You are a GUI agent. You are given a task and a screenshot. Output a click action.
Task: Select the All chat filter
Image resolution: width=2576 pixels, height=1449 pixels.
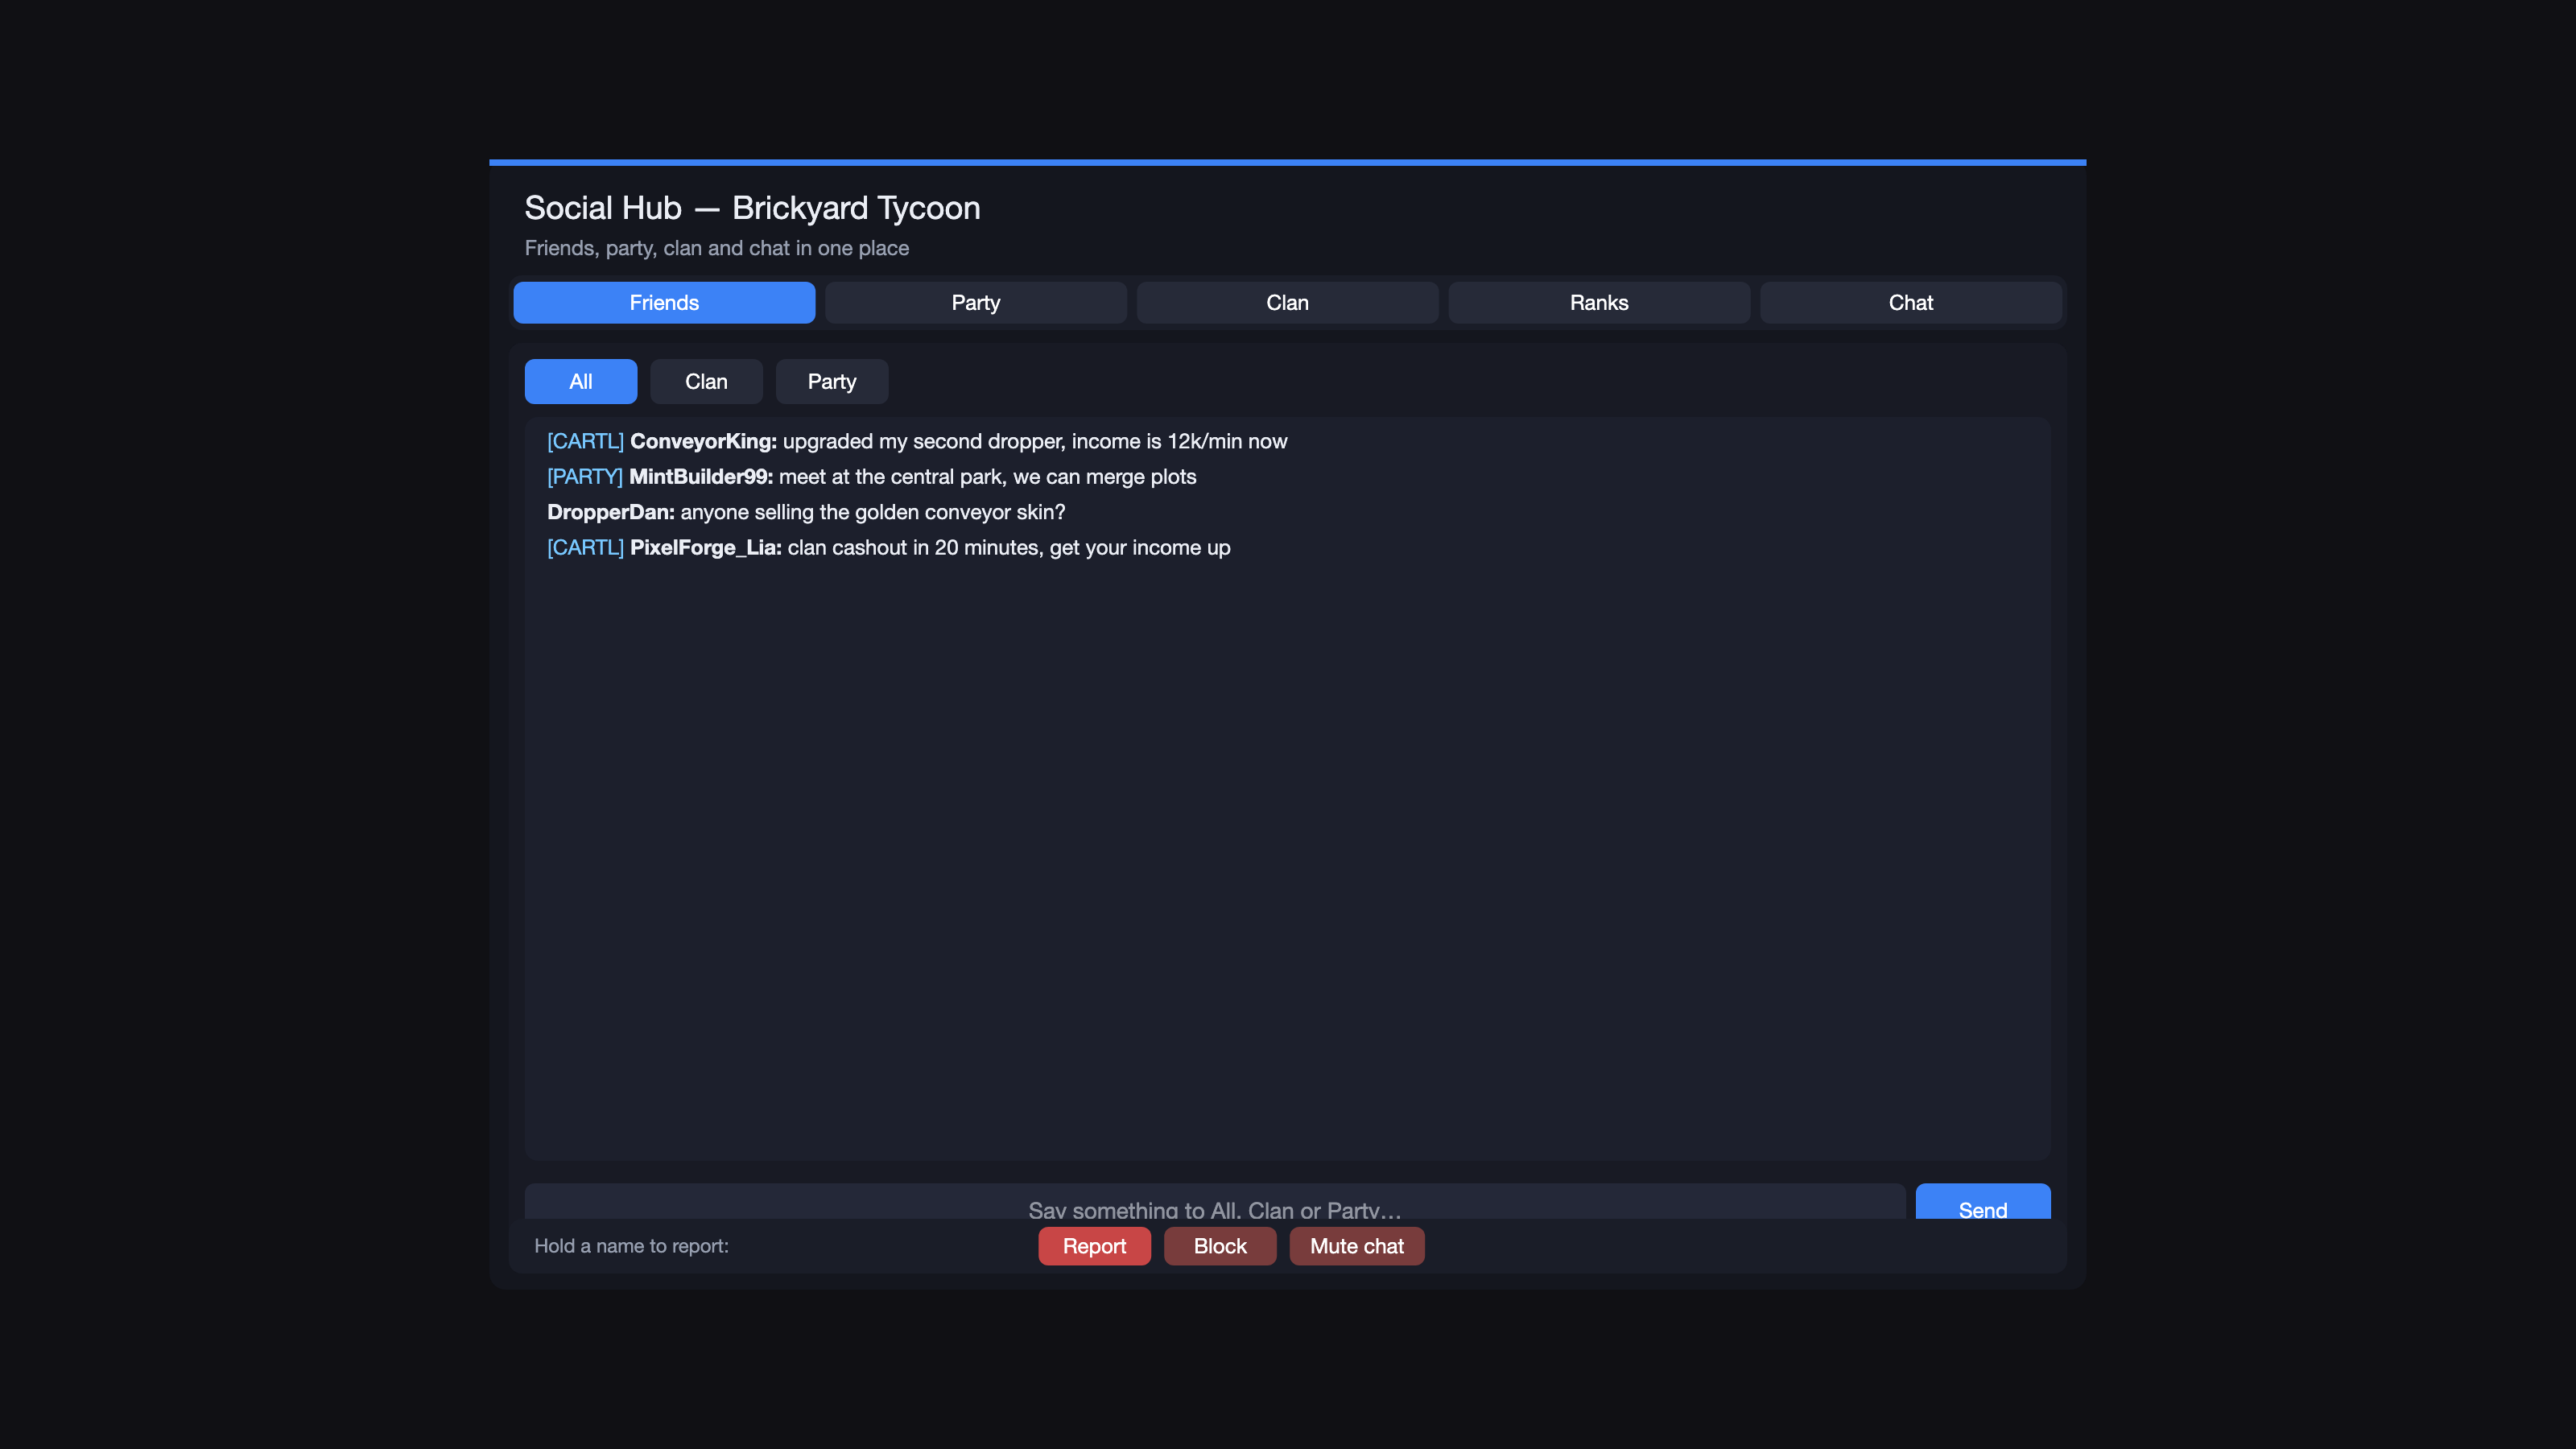581,381
